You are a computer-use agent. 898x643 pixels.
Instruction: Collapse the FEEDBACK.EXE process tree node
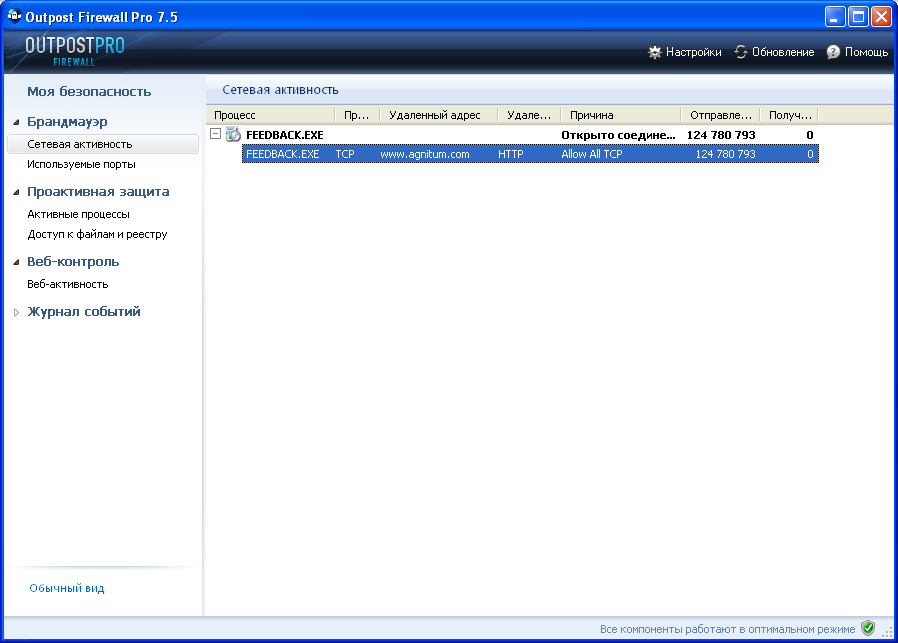pyautogui.click(x=215, y=134)
